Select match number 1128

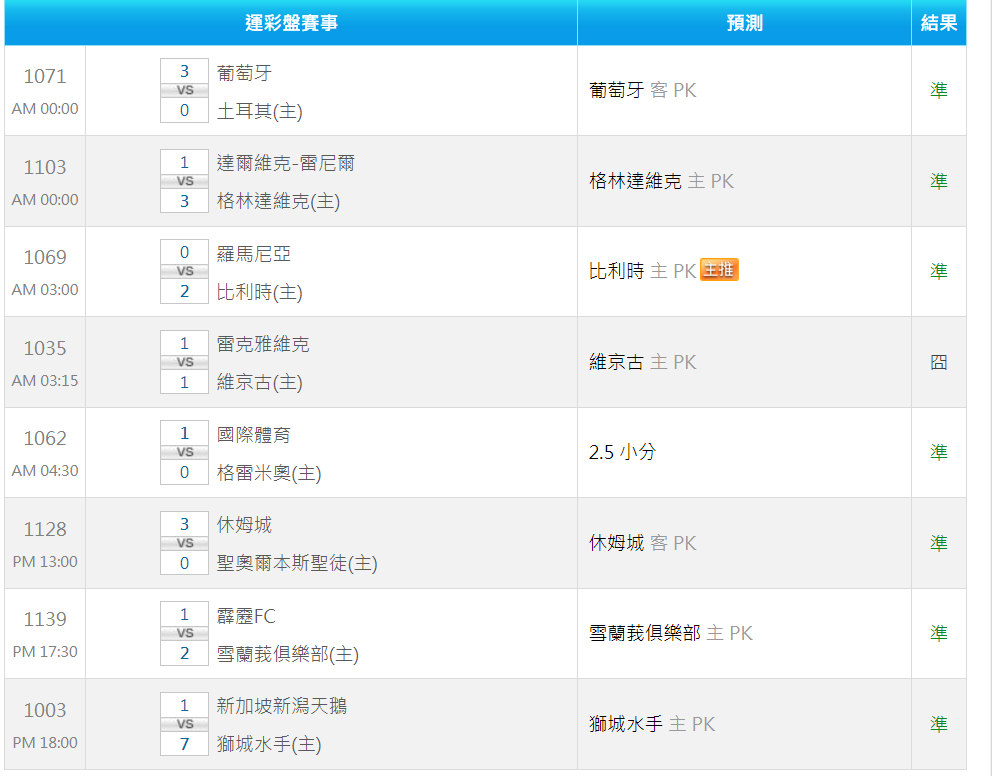[x=45, y=529]
